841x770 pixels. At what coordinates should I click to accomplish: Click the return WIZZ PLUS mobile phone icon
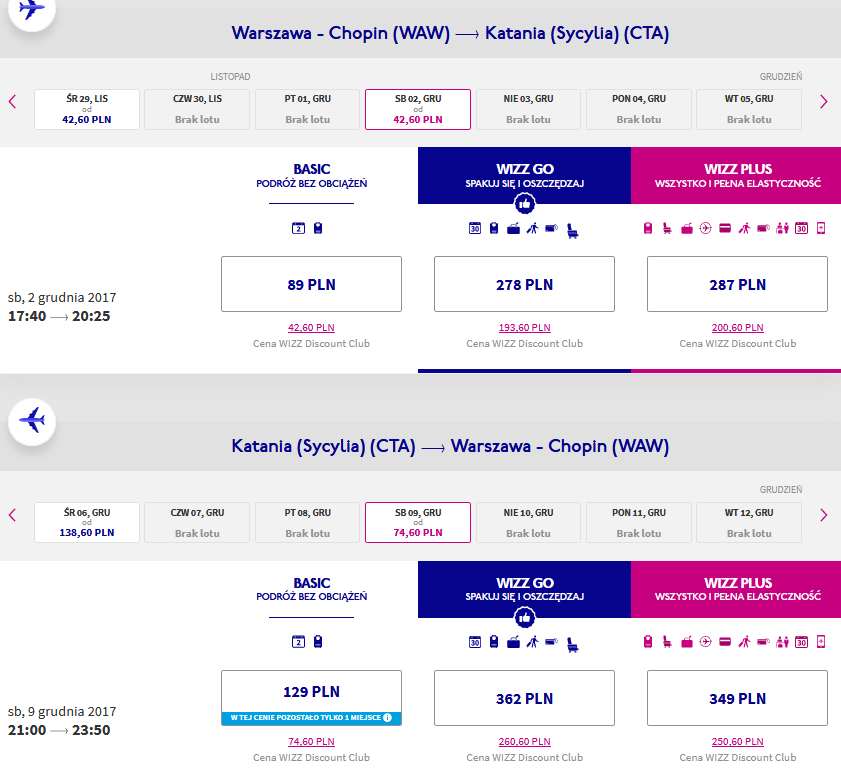click(821, 642)
